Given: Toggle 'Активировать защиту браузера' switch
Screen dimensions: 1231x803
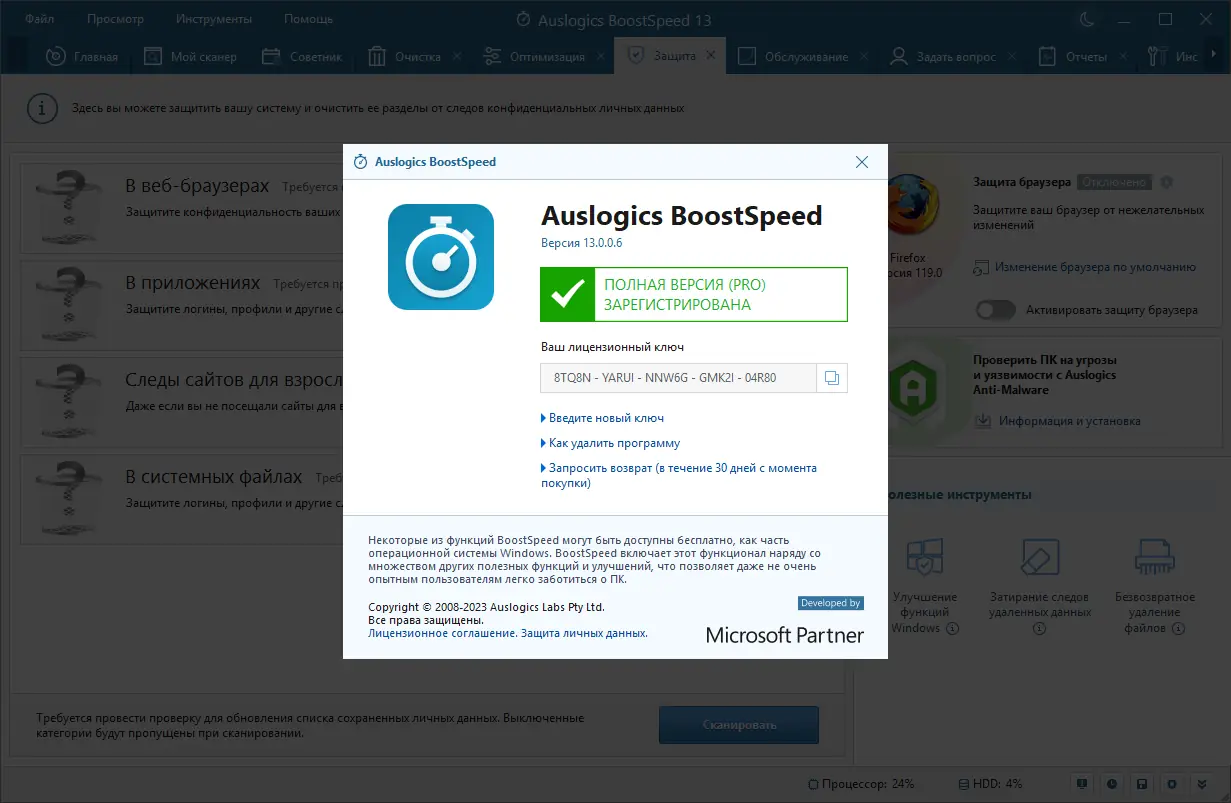Looking at the screenshot, I should point(996,310).
